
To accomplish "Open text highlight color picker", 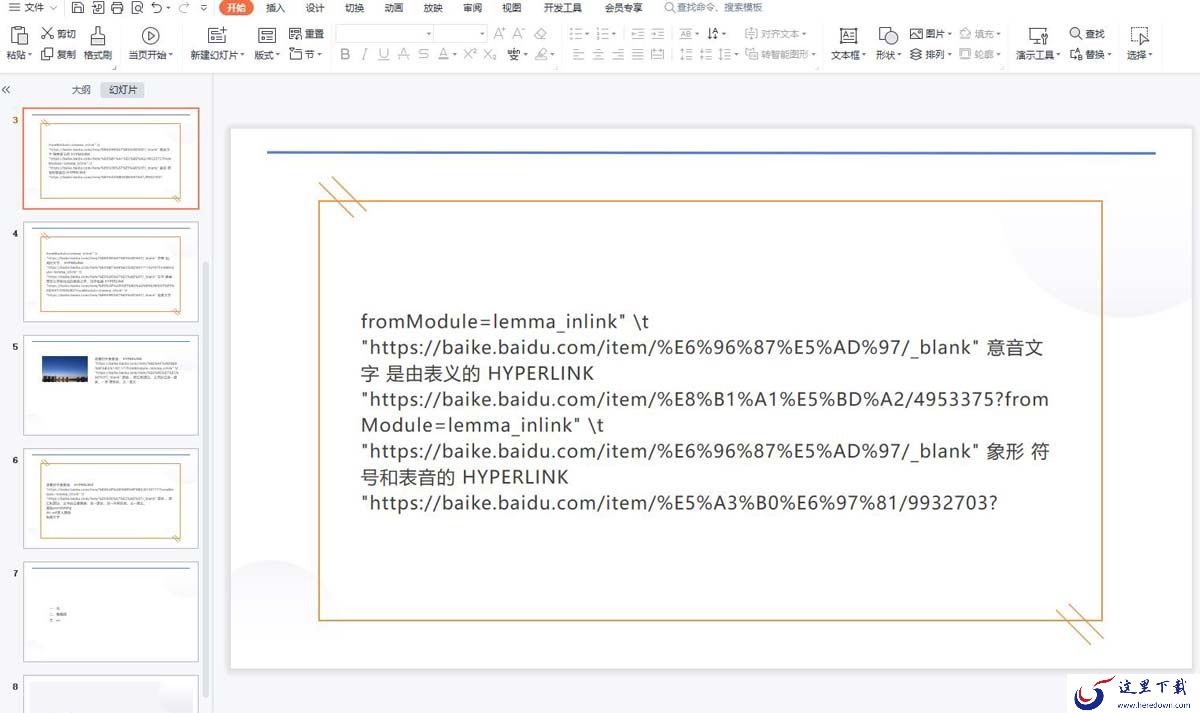I will (545, 55).
